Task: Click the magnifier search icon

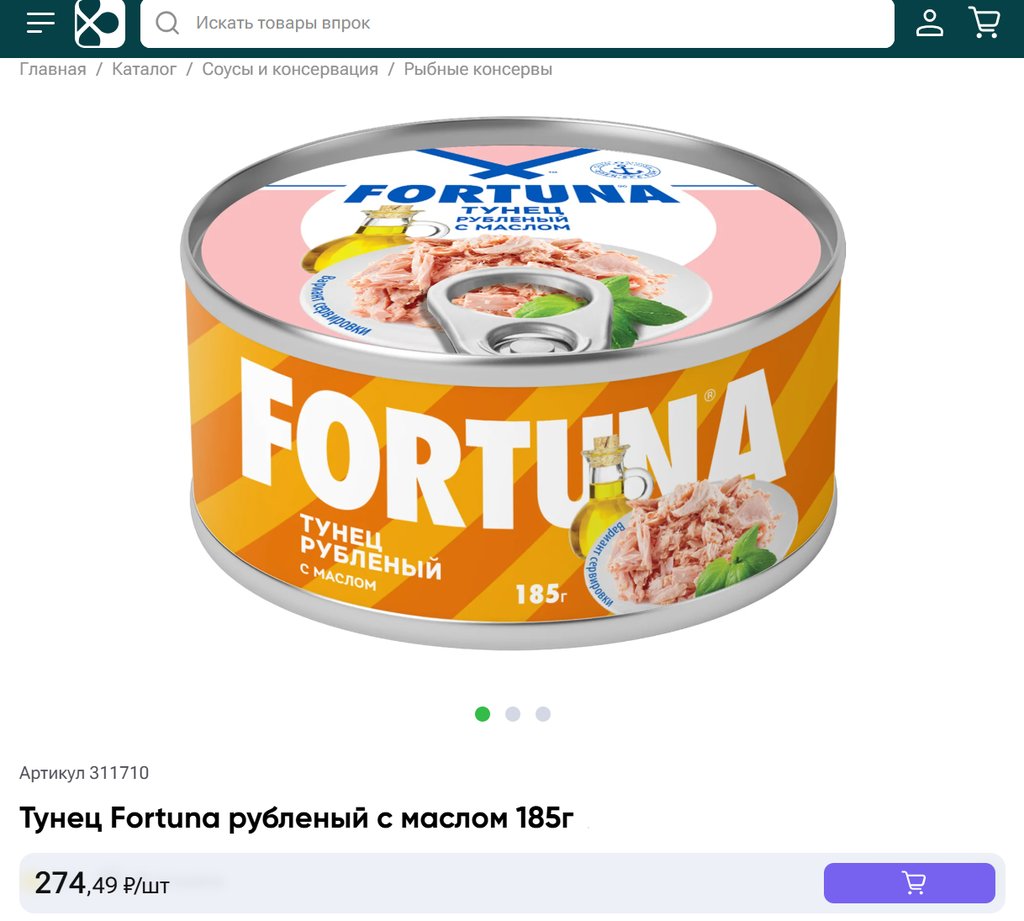Action: click(167, 23)
